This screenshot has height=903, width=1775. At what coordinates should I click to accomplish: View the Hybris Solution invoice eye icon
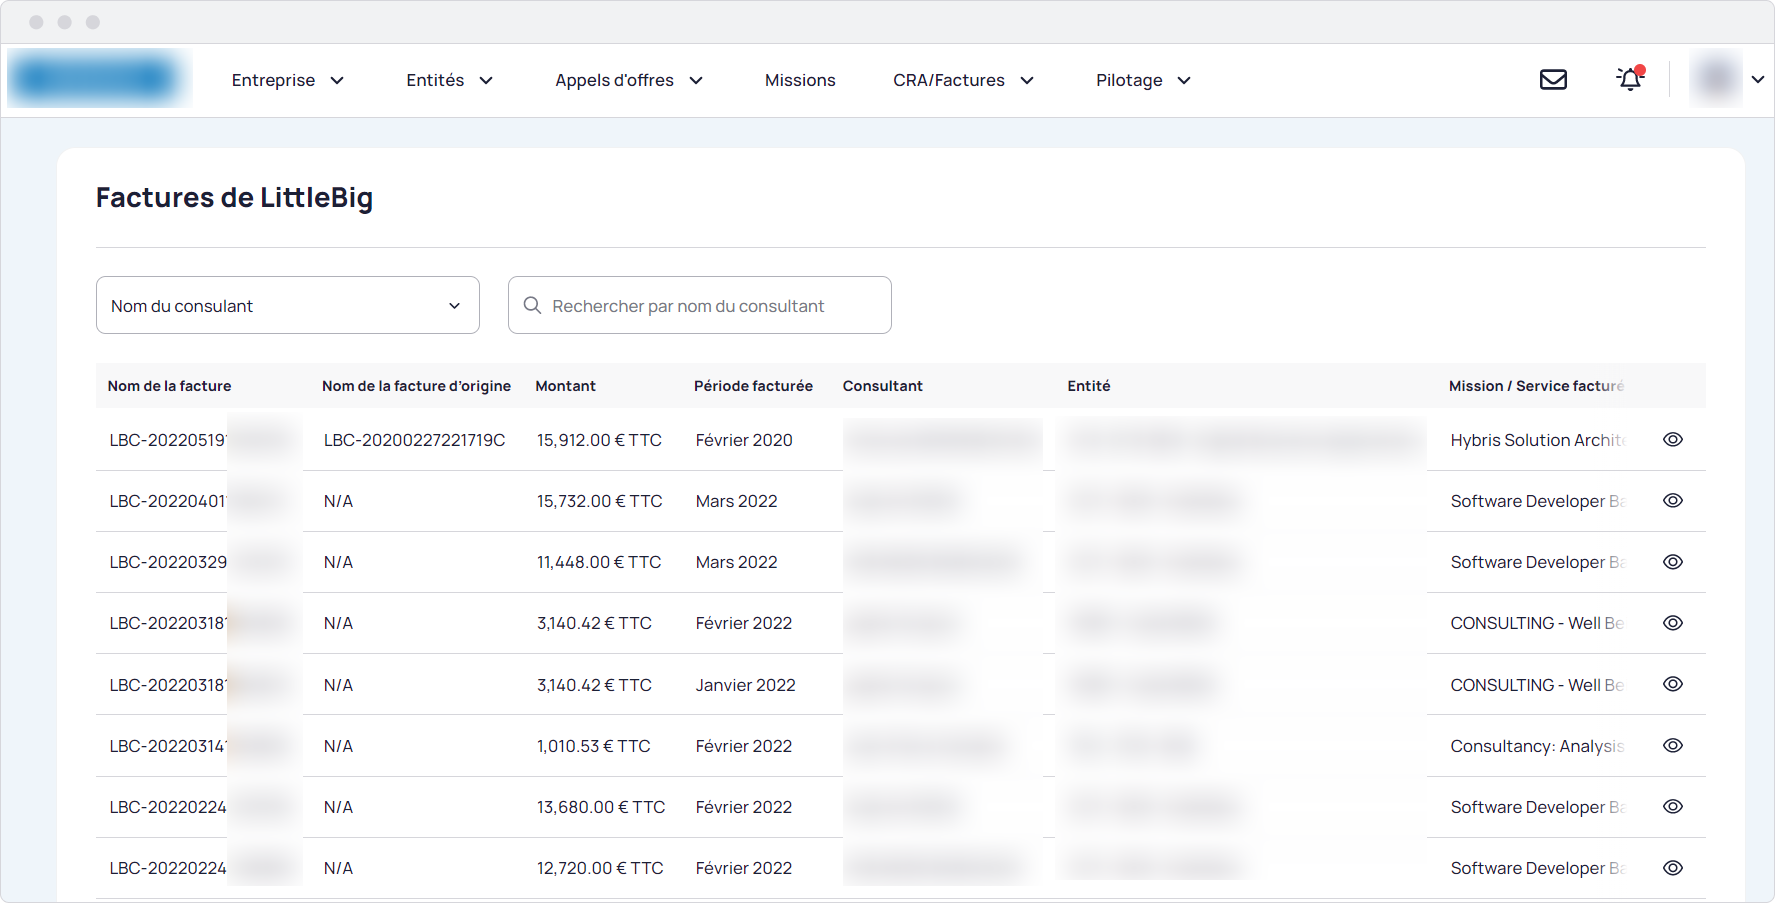pos(1673,439)
